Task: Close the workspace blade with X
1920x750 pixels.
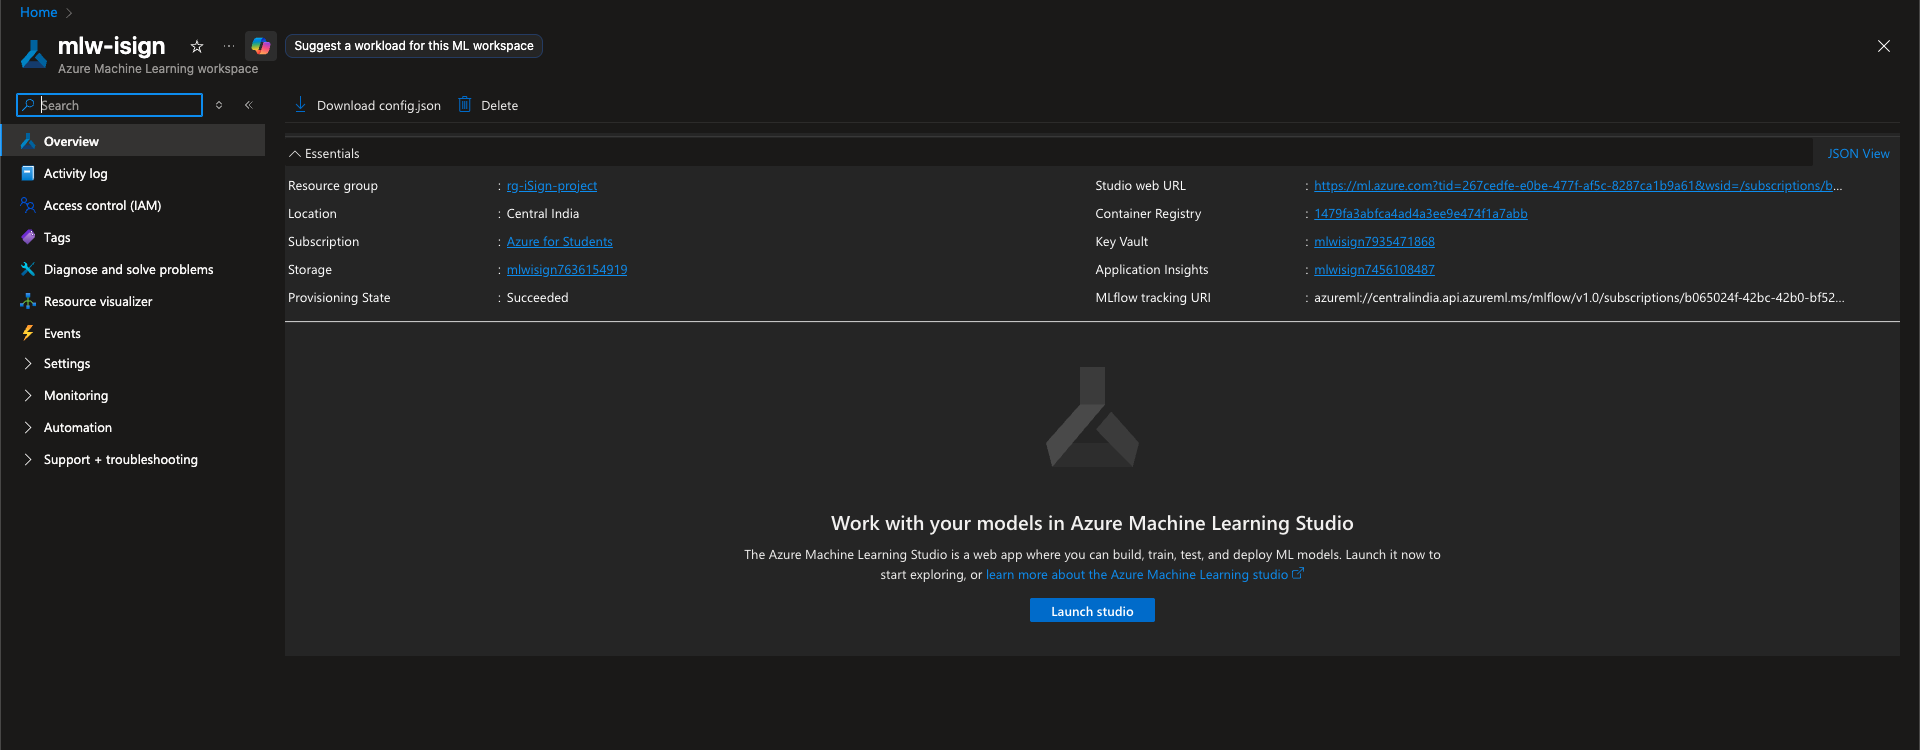Action: pos(1884,46)
